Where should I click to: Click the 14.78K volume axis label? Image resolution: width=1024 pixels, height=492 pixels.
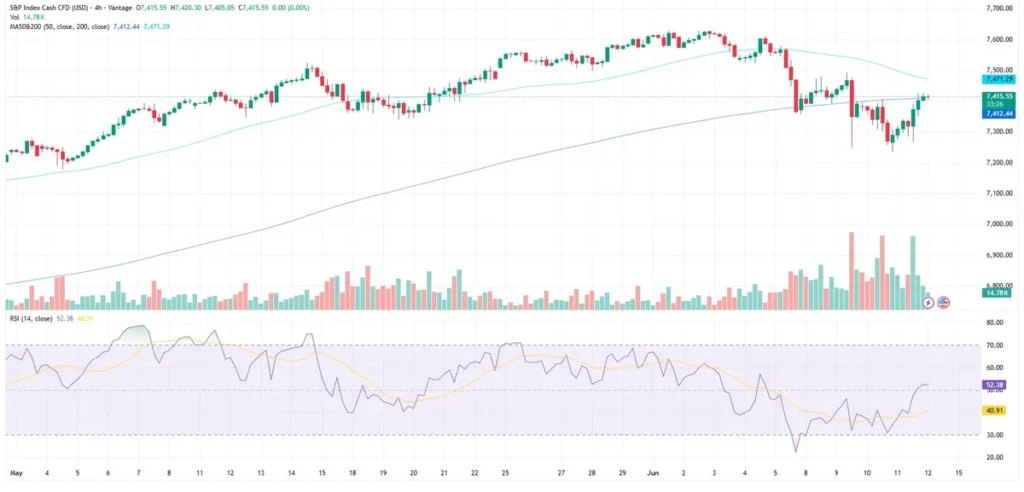coord(997,293)
